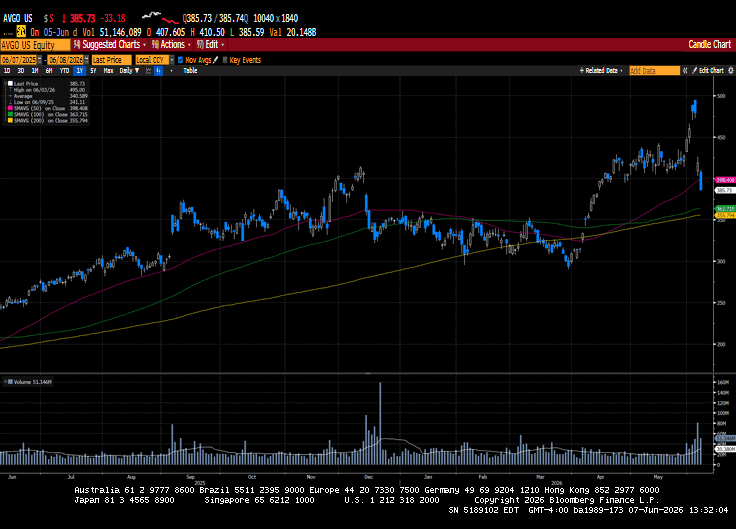Screen dimensions: 736x529
Task: Click the Volume legend square icon
Action: click(10, 382)
